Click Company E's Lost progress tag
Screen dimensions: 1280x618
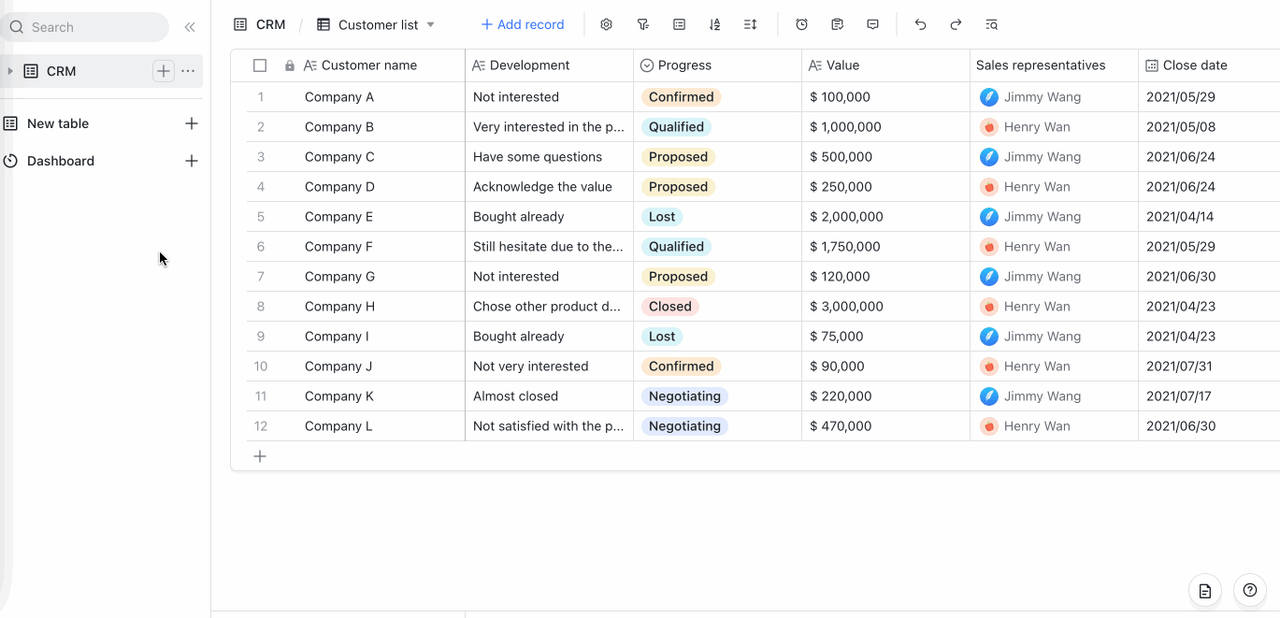coord(661,217)
